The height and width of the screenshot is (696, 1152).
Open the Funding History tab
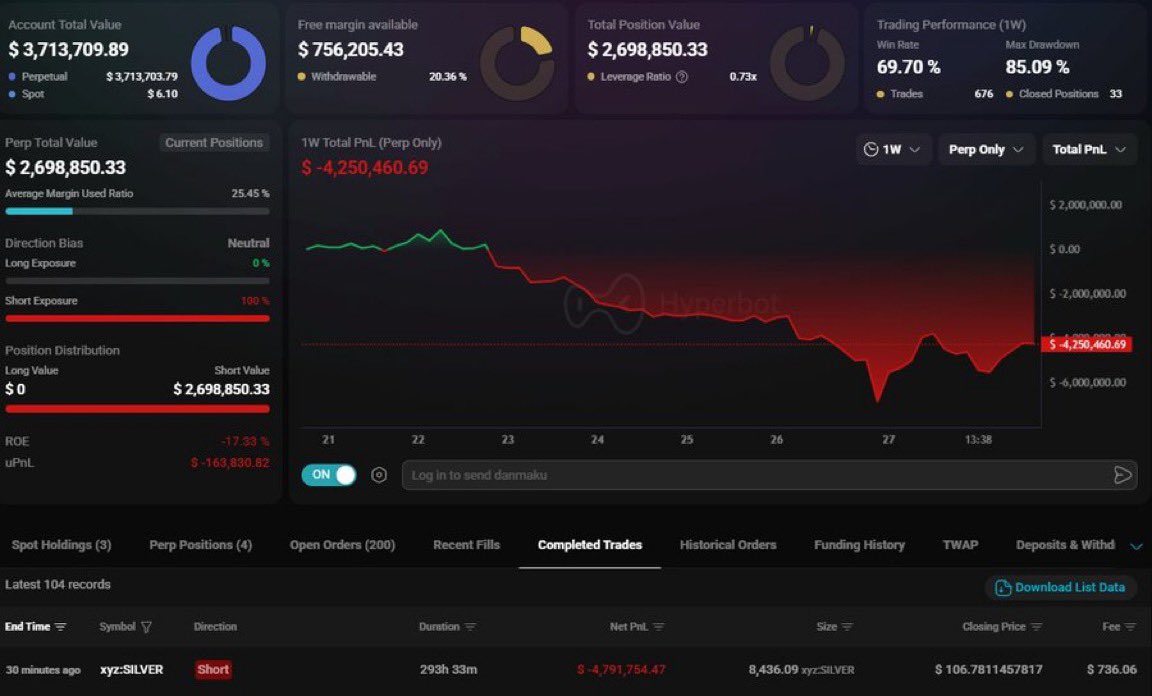point(860,545)
